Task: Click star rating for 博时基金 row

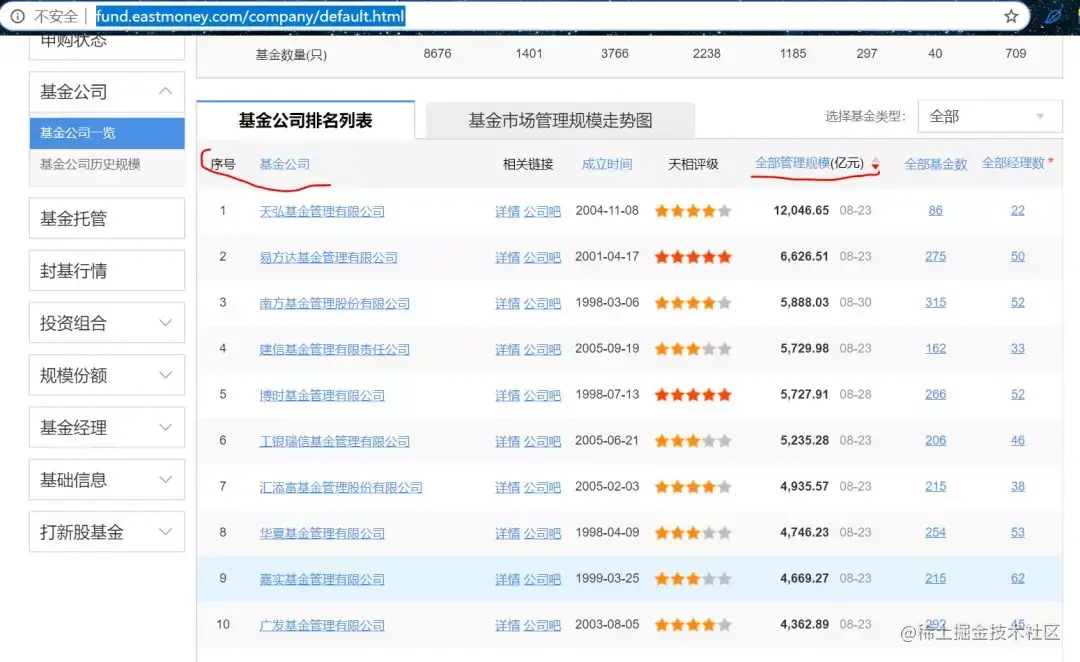Action: (693, 395)
